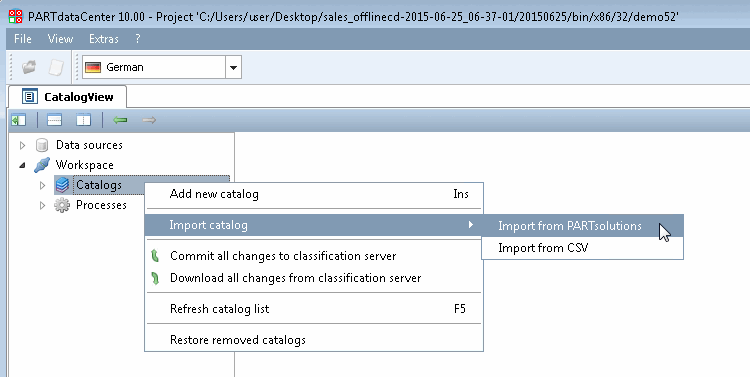The image size is (750, 377).
Task: Open the Extras menu
Action: 104,39
